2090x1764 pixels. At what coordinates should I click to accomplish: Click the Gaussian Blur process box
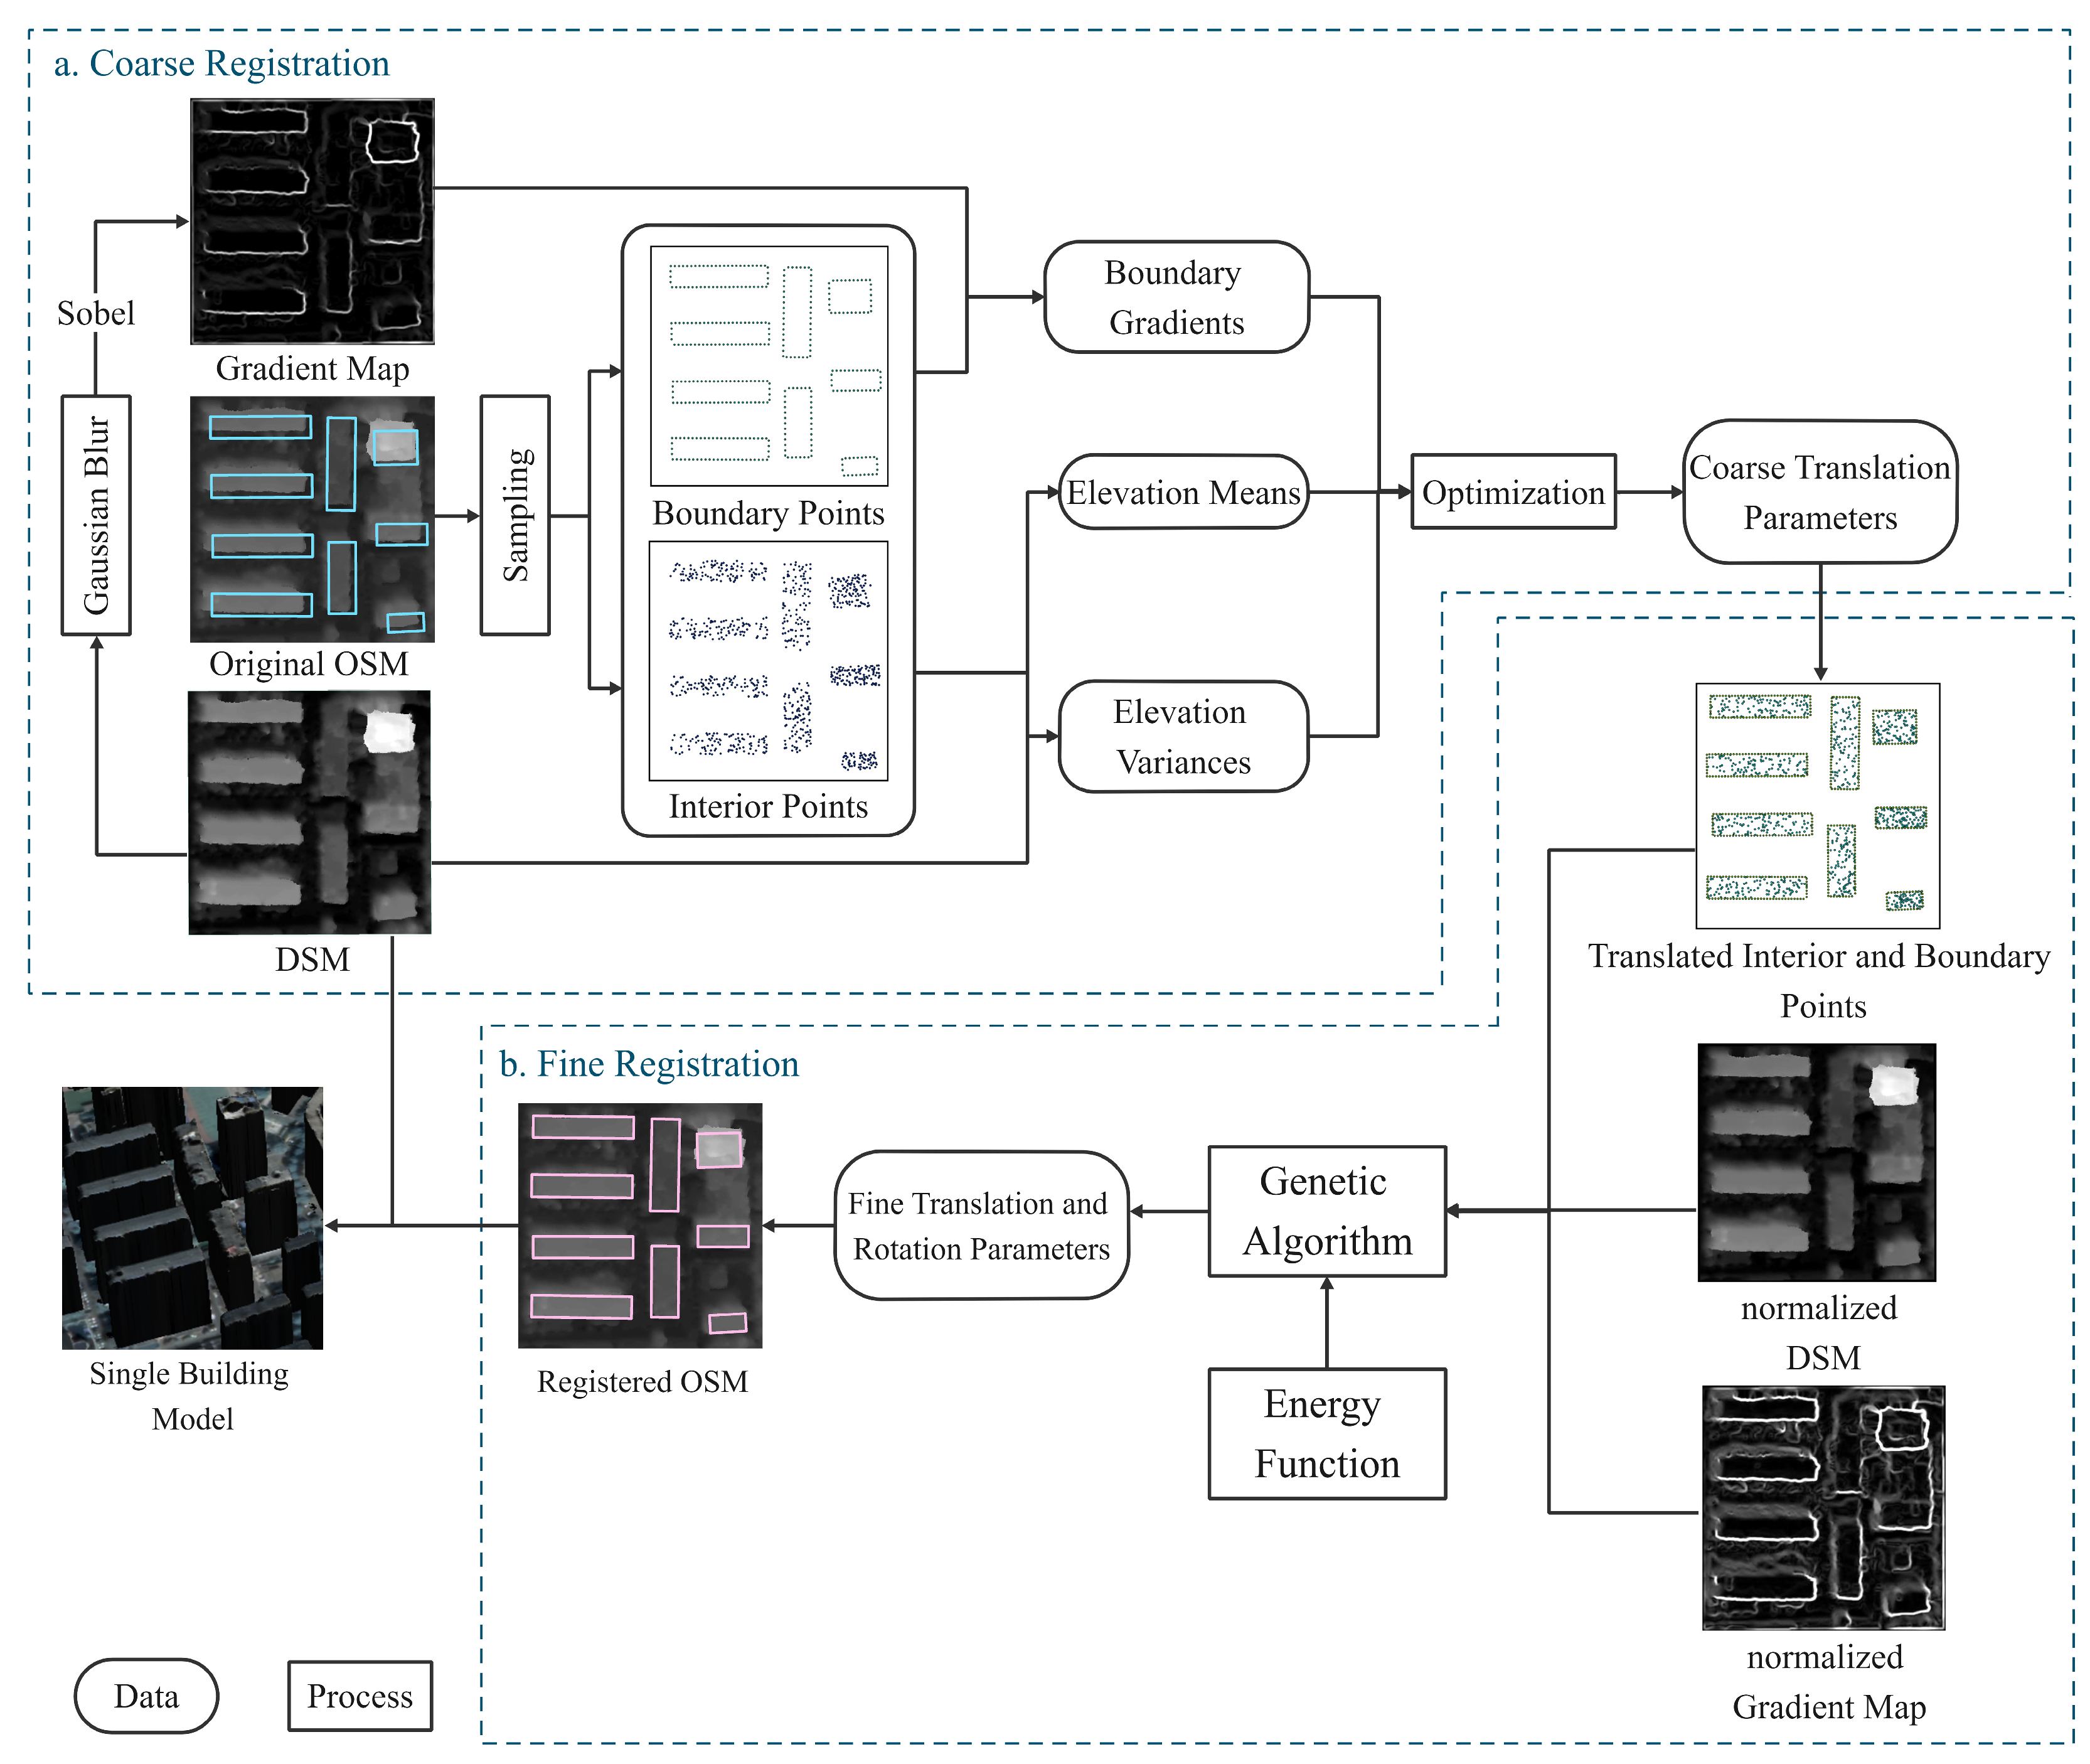pos(96,515)
